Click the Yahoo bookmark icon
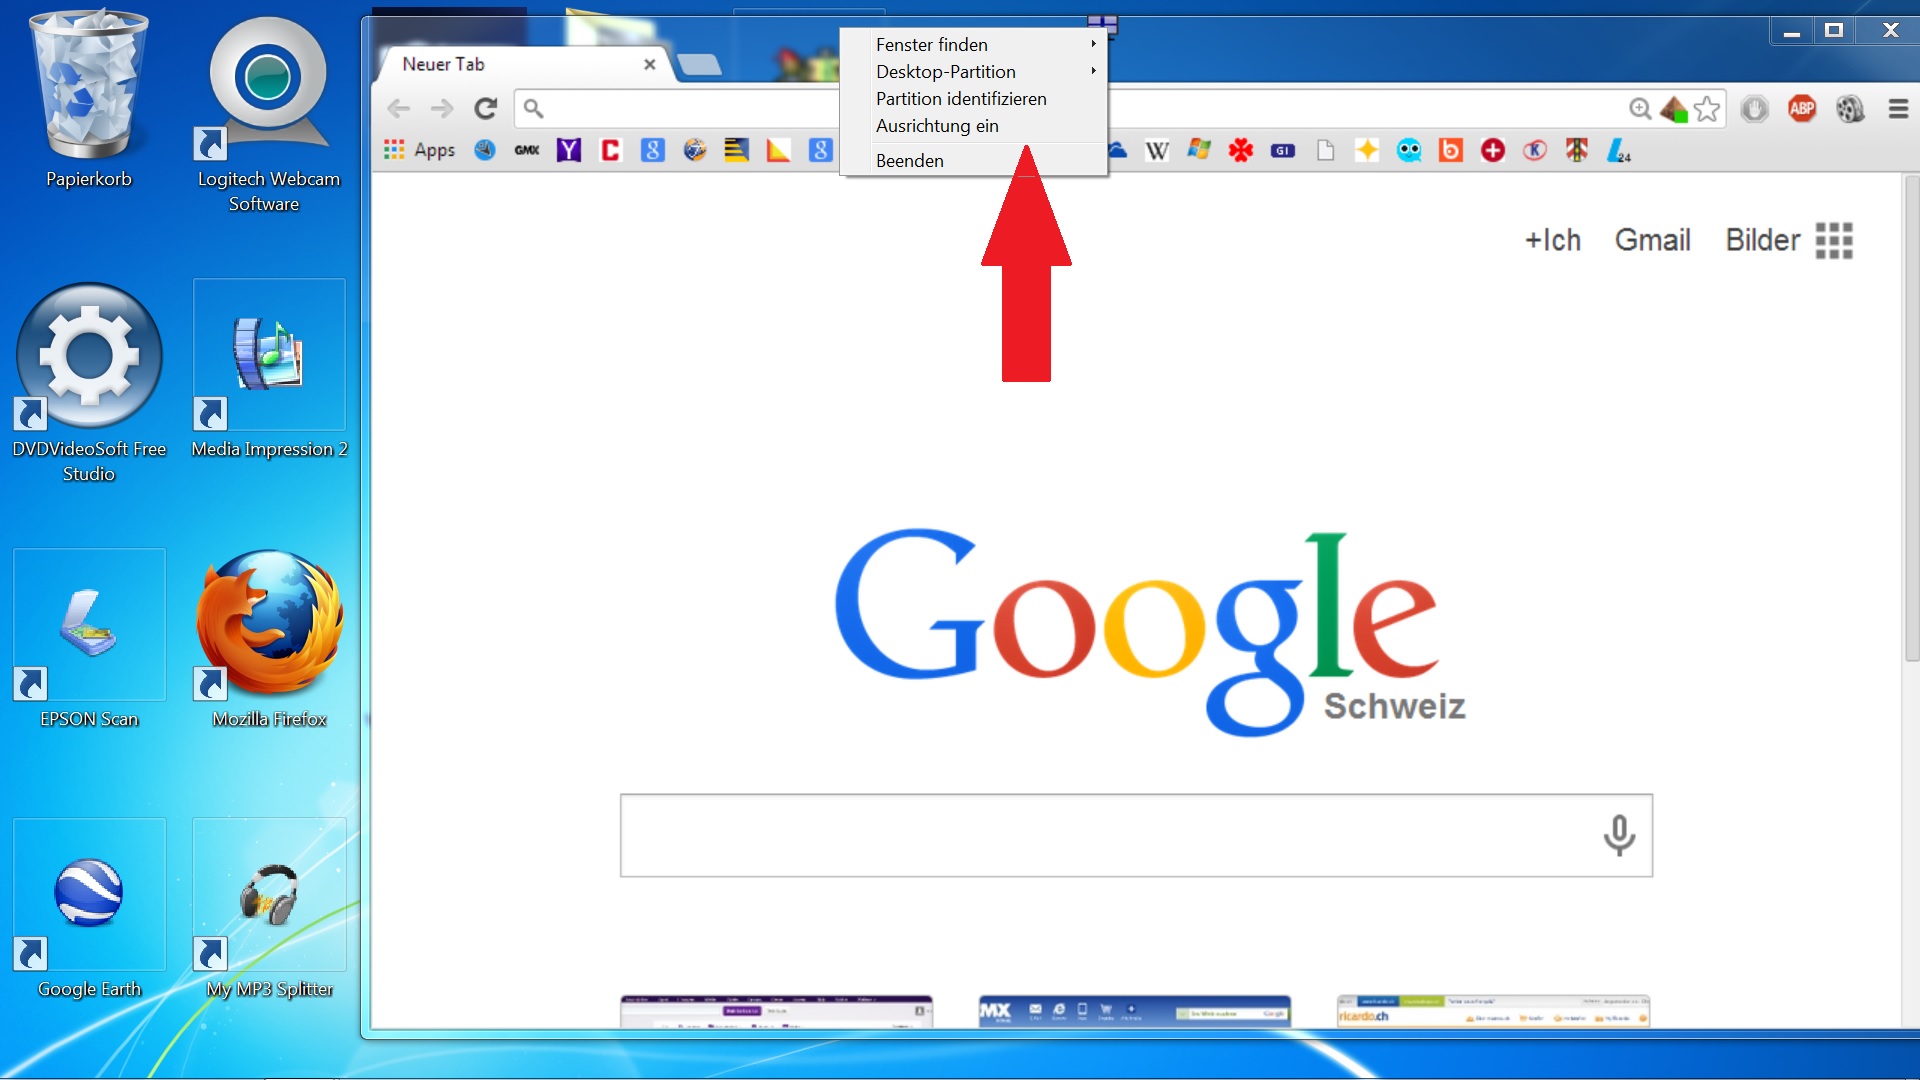This screenshot has width=1920, height=1080. click(x=569, y=151)
